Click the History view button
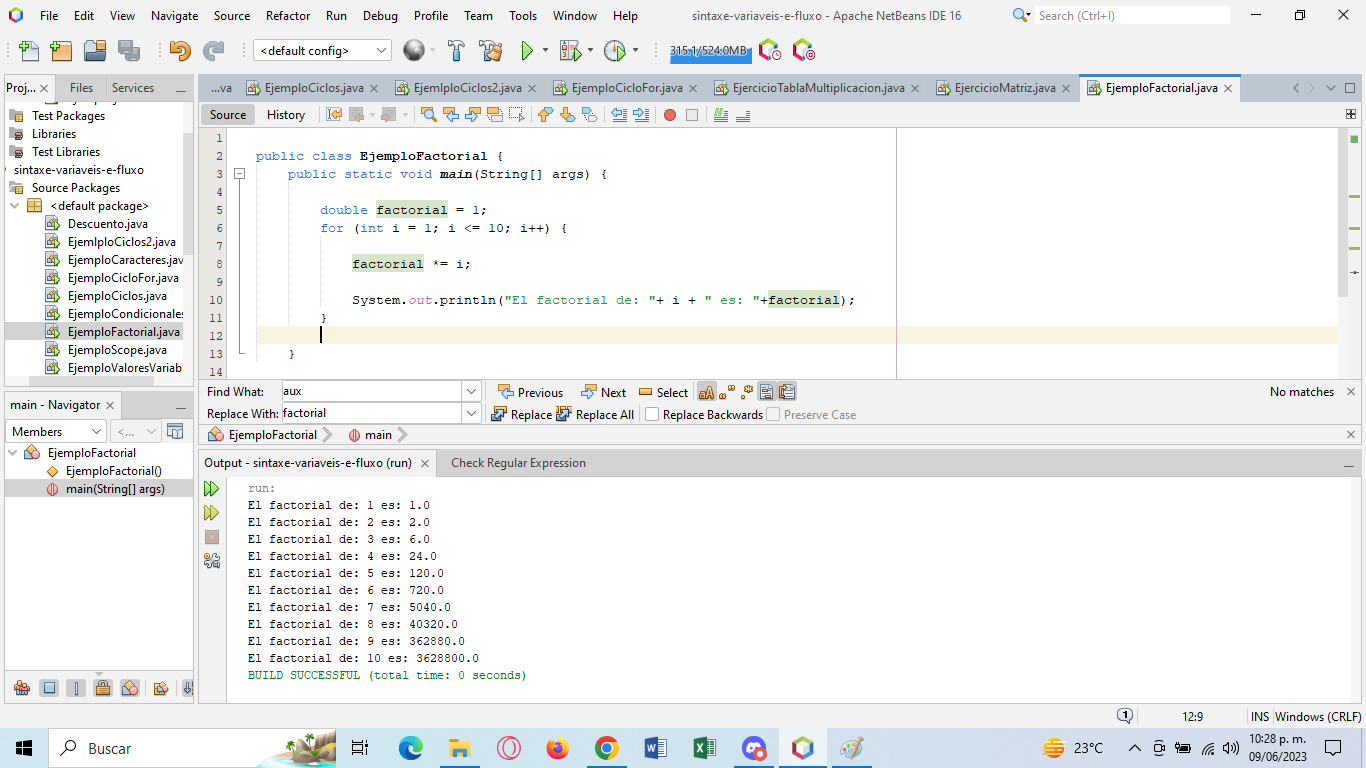 click(x=286, y=115)
